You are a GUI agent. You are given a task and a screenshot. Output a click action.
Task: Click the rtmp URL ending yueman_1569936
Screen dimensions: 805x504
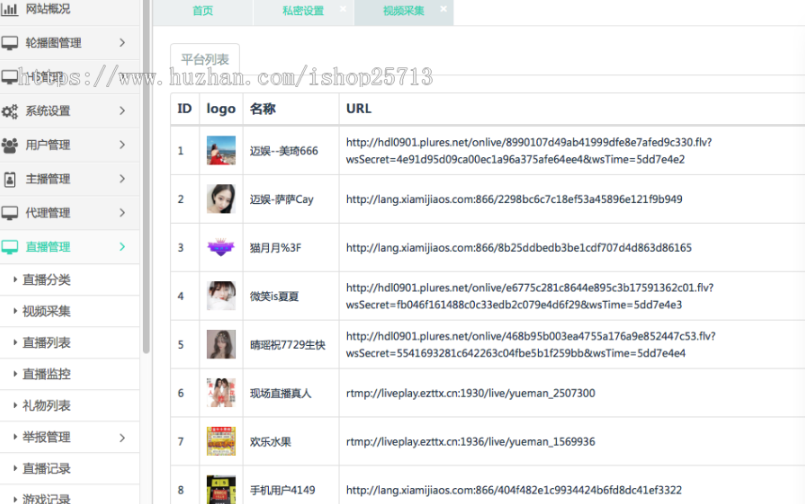pyautogui.click(x=470, y=442)
